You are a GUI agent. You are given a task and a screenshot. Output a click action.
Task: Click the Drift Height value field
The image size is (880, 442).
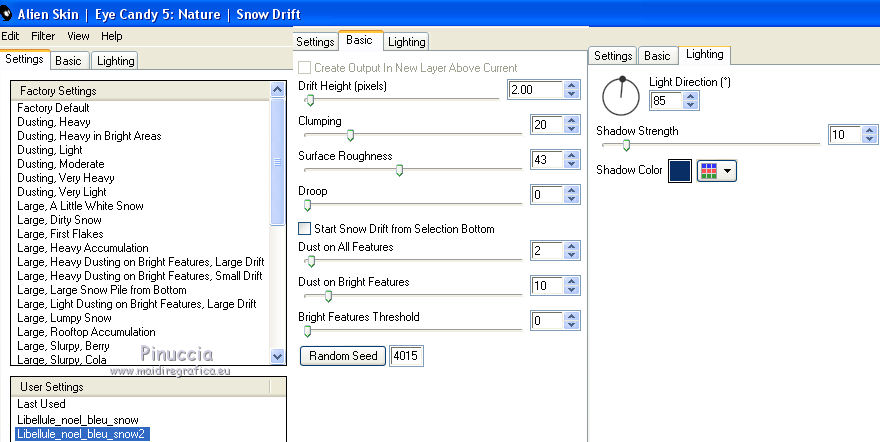click(535, 89)
